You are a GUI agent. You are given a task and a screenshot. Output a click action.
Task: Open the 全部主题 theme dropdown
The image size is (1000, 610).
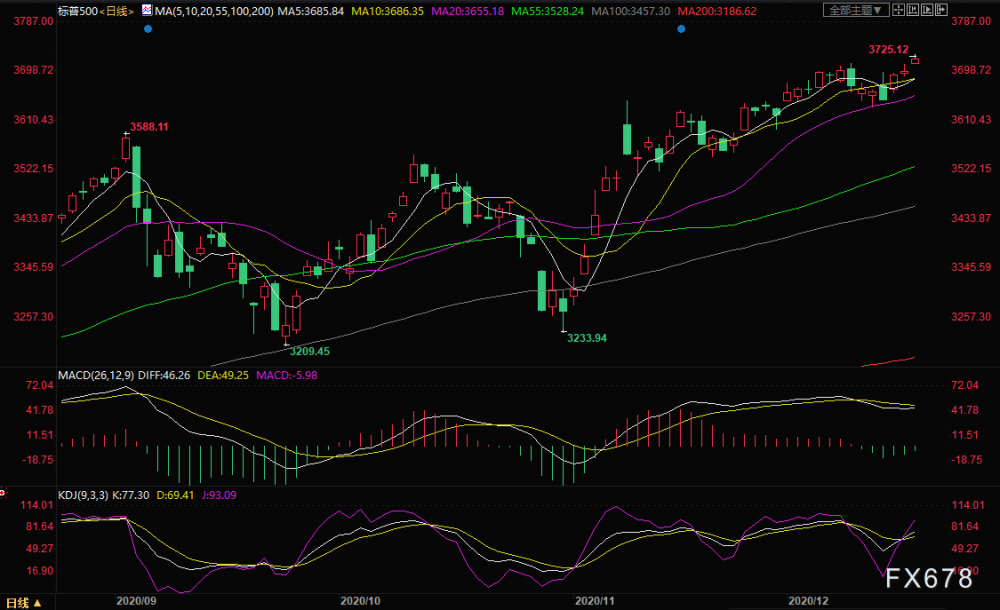pos(855,10)
